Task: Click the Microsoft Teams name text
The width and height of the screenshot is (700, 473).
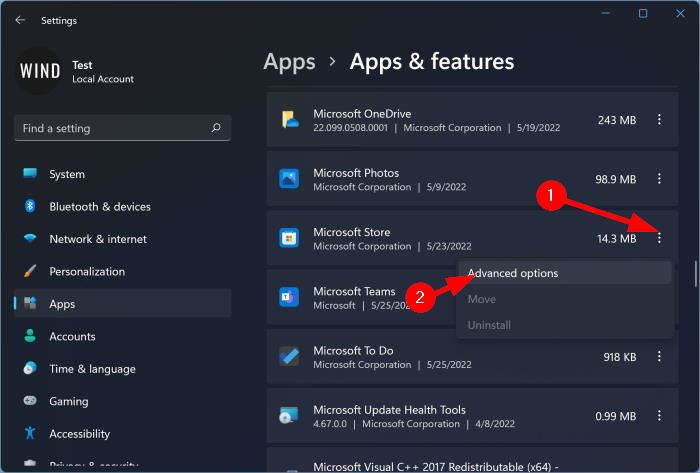Action: (x=354, y=291)
